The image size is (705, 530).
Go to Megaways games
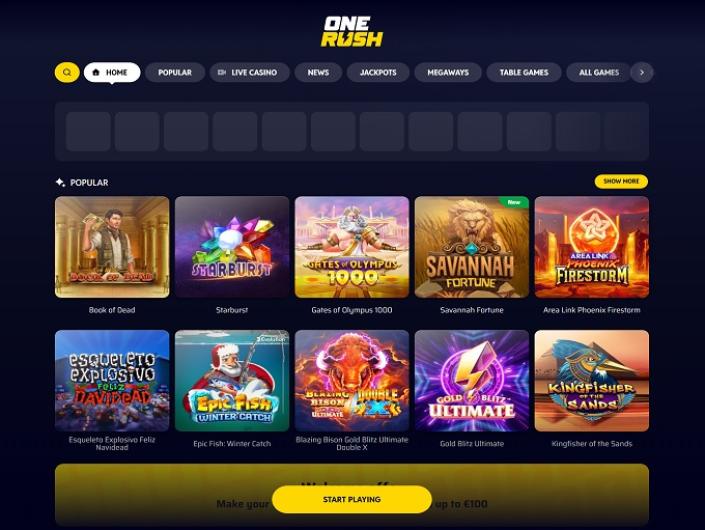click(x=448, y=72)
